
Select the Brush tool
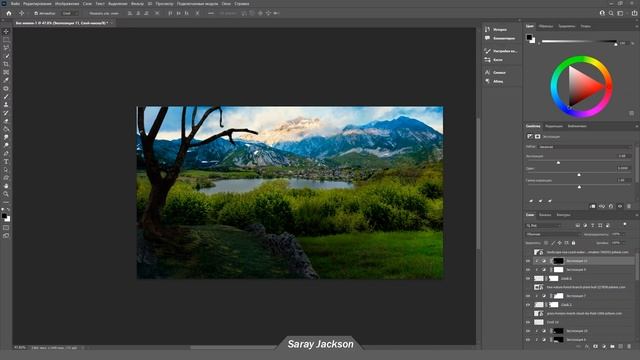(6, 97)
